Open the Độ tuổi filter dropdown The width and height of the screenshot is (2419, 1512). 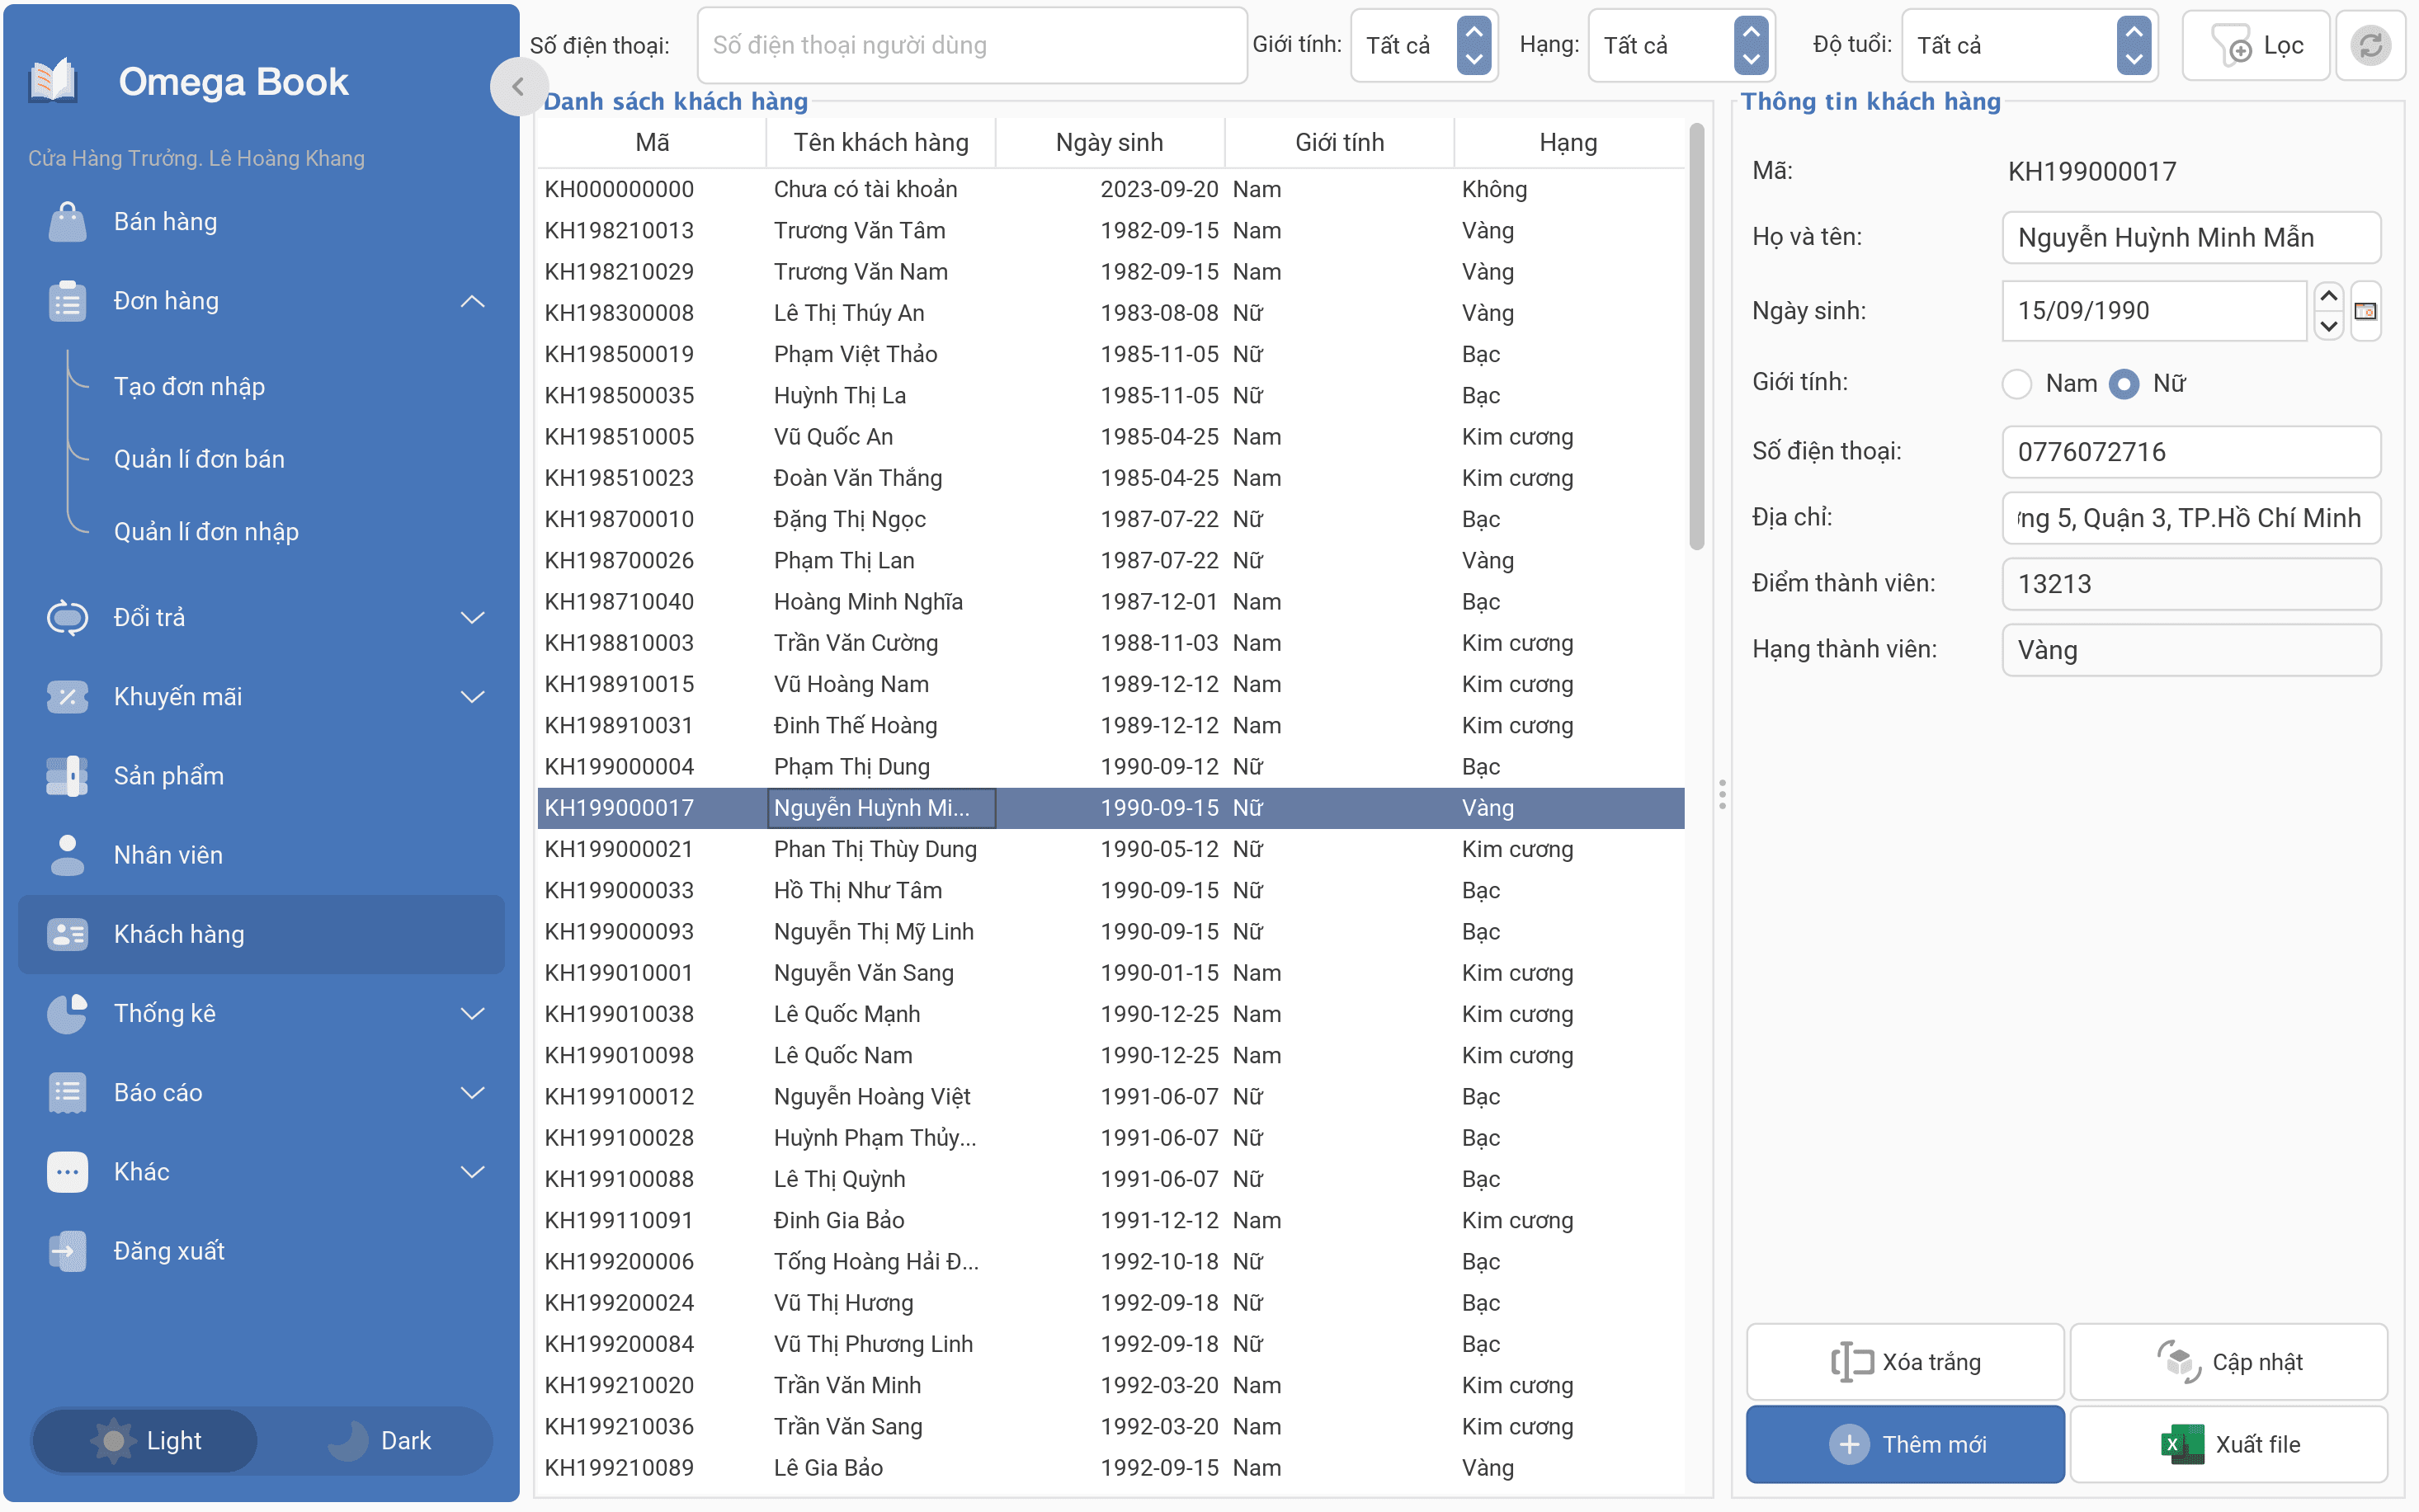[x=2029, y=45]
